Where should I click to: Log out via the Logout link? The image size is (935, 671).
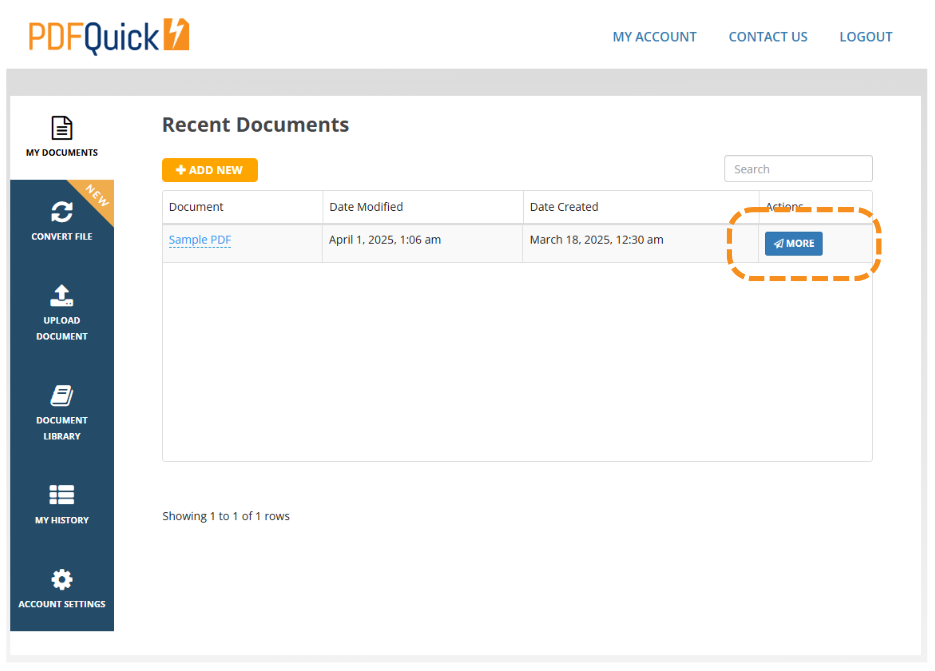coord(866,37)
